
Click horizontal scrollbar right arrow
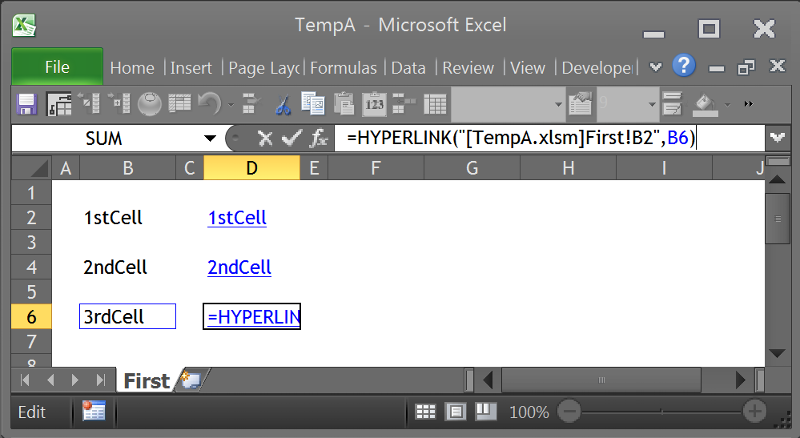(x=740, y=380)
